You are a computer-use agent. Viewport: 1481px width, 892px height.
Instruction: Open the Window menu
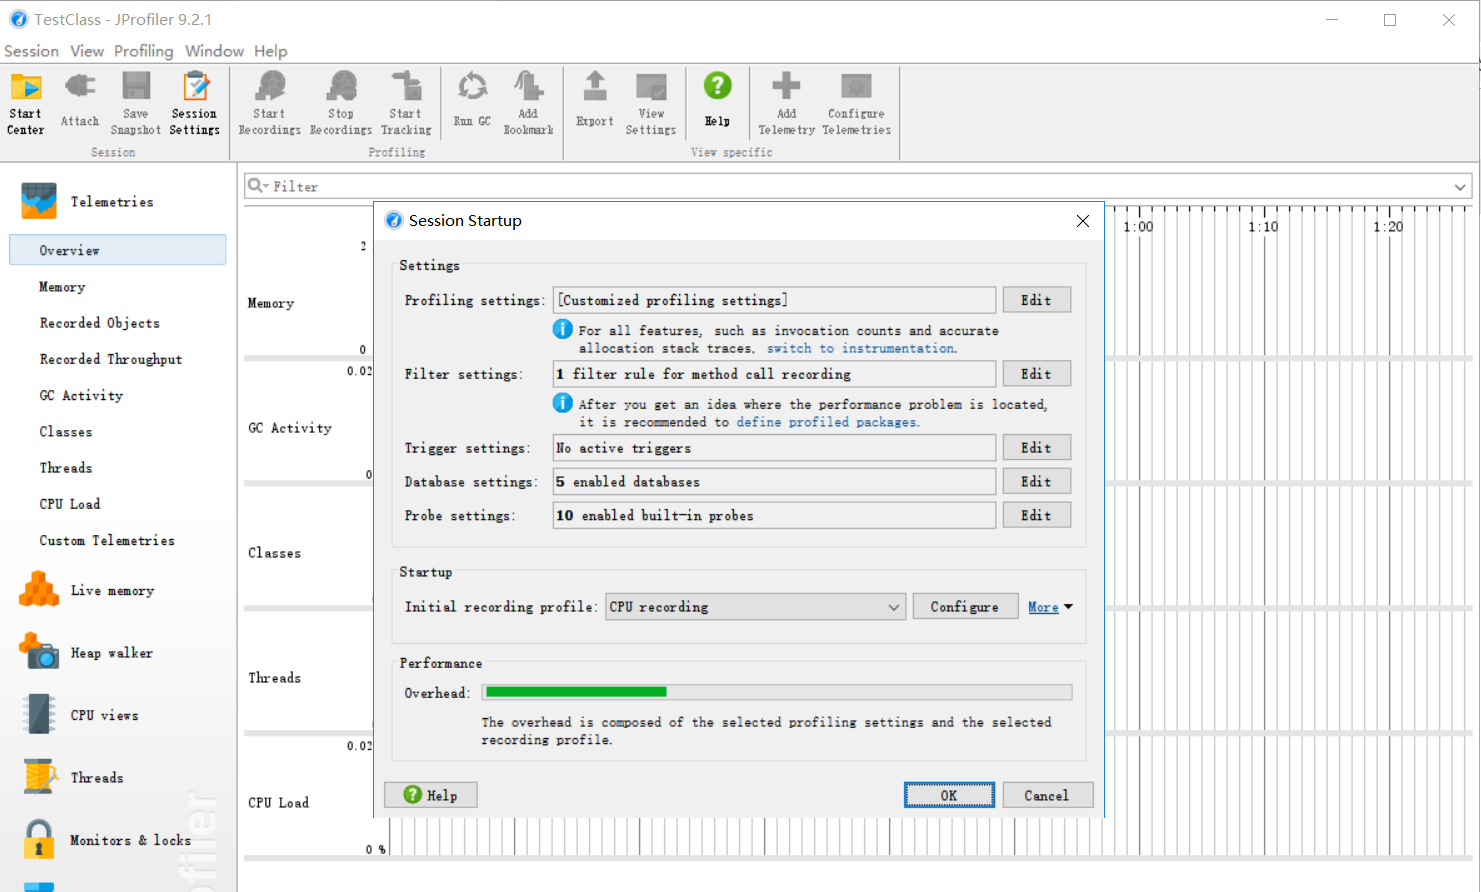[x=214, y=51]
